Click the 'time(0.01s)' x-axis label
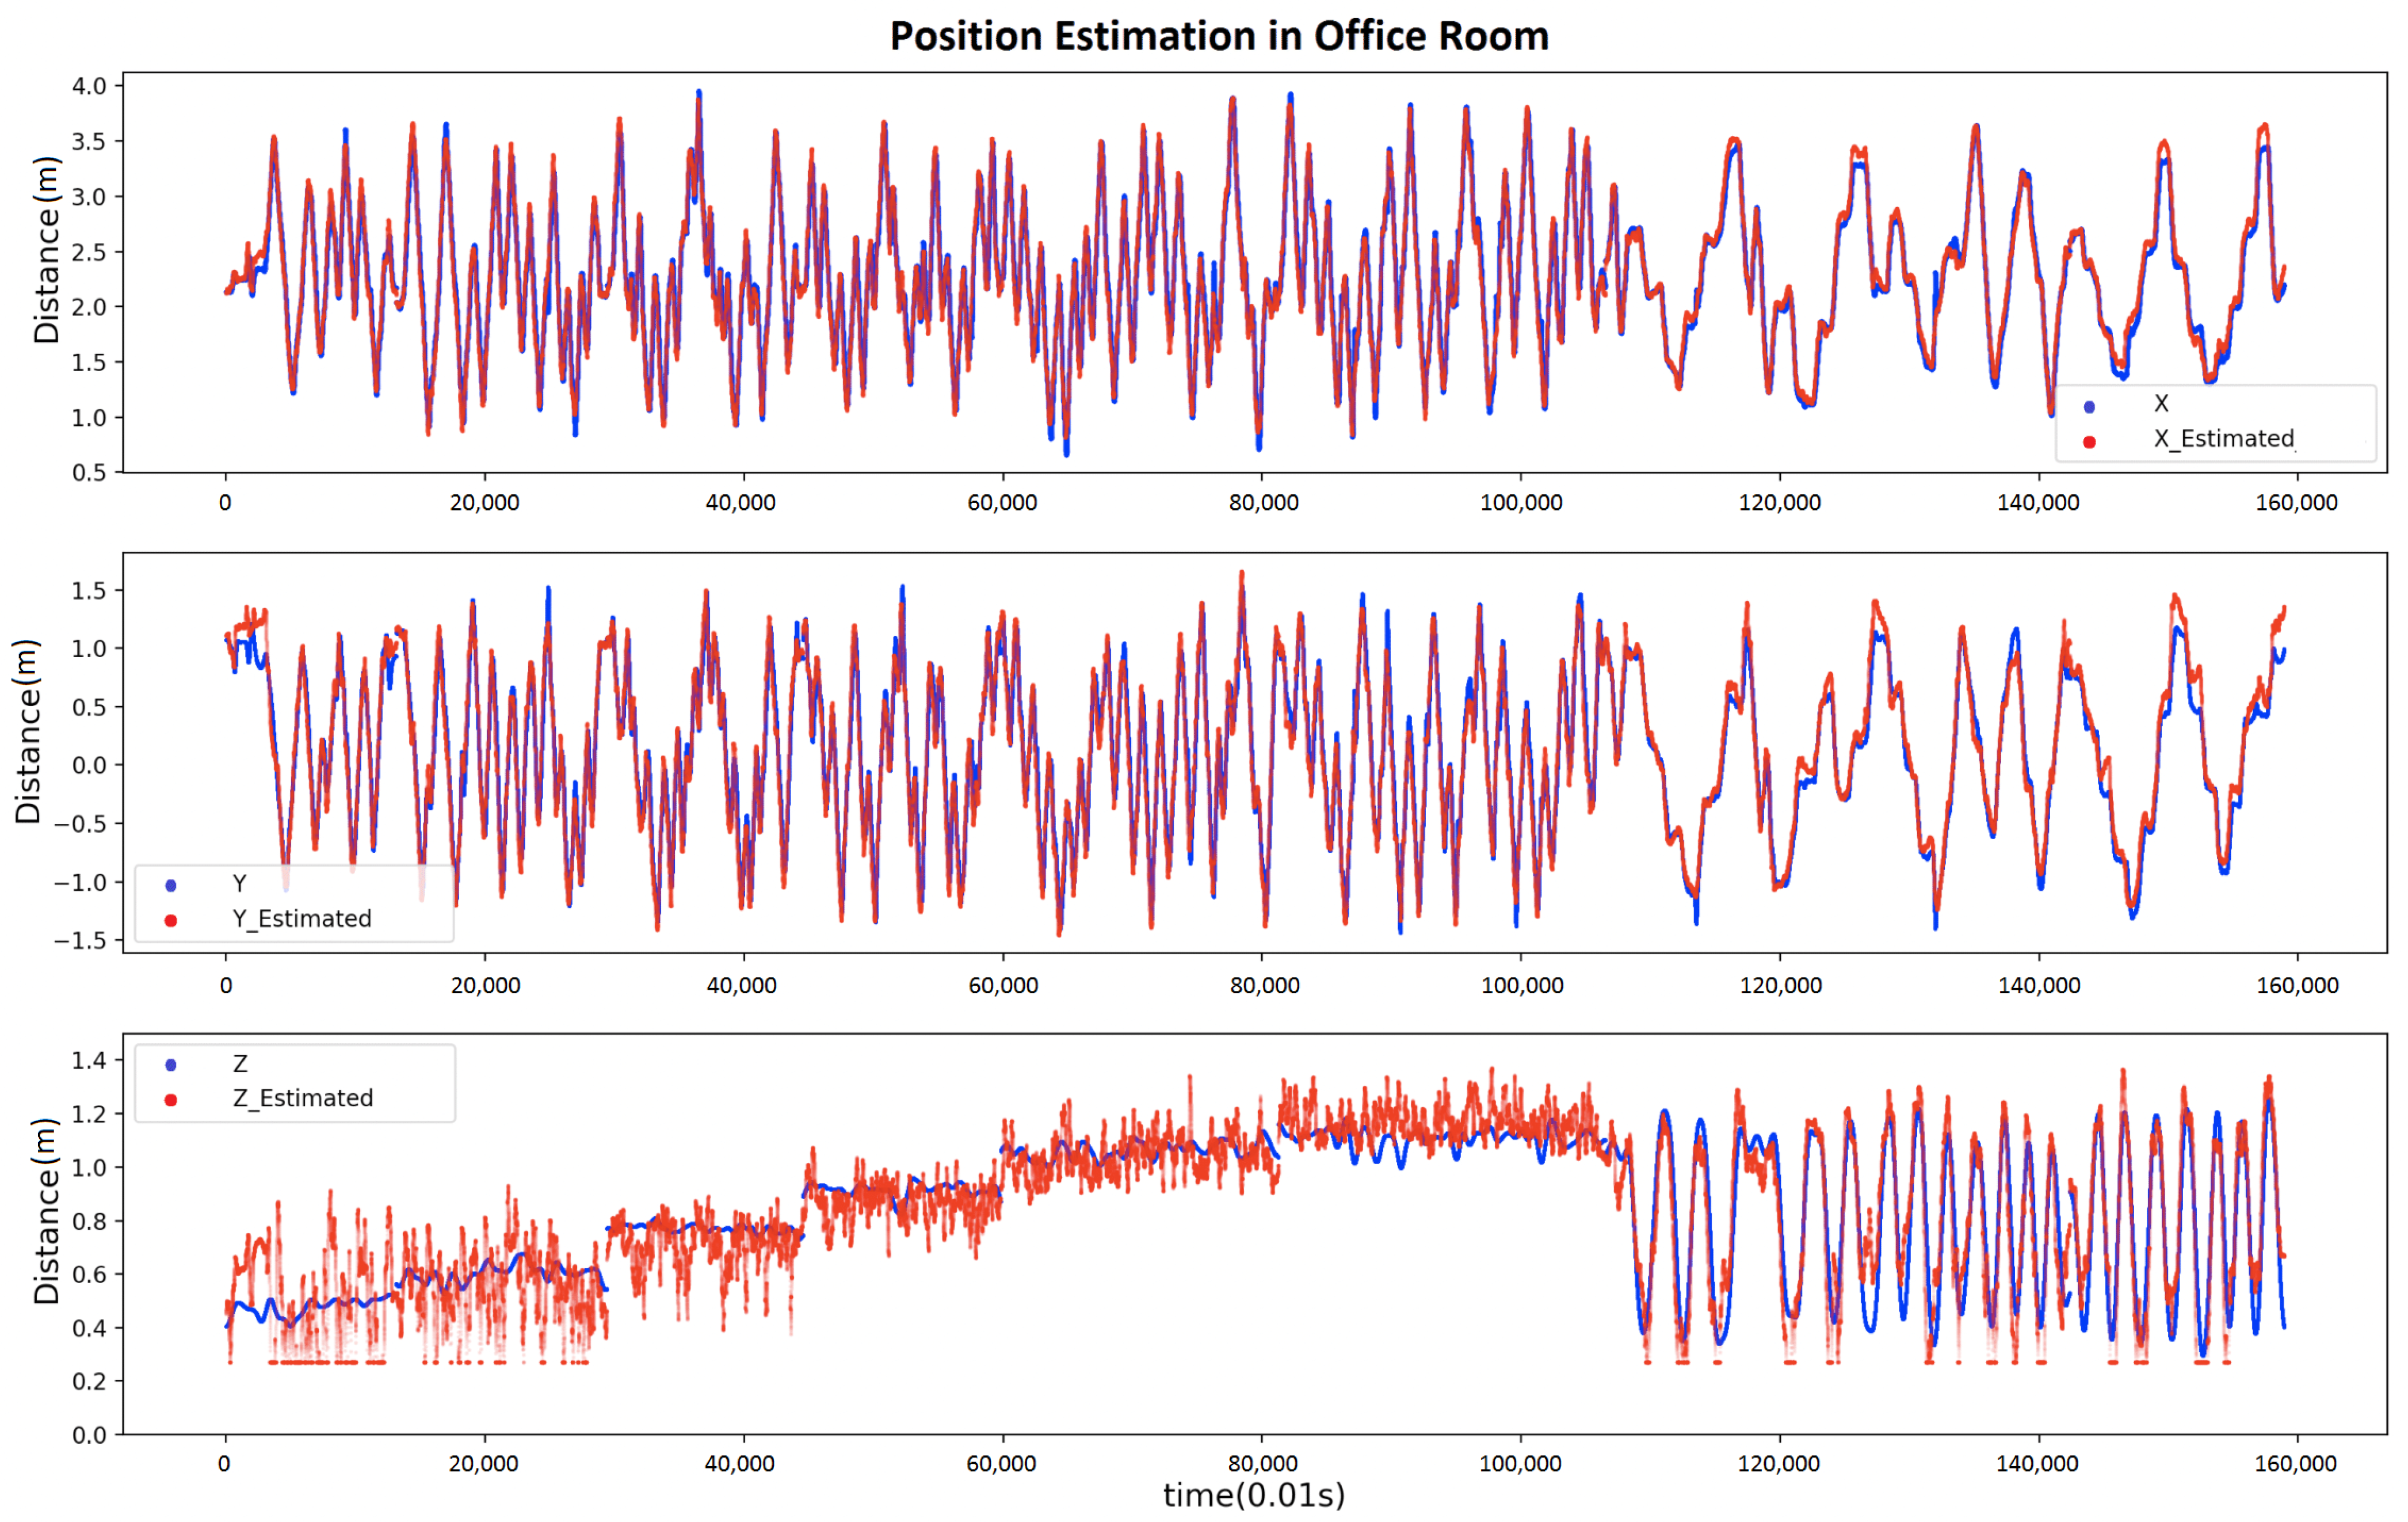Viewport: 2408px width, 1522px height. coord(1254,1495)
